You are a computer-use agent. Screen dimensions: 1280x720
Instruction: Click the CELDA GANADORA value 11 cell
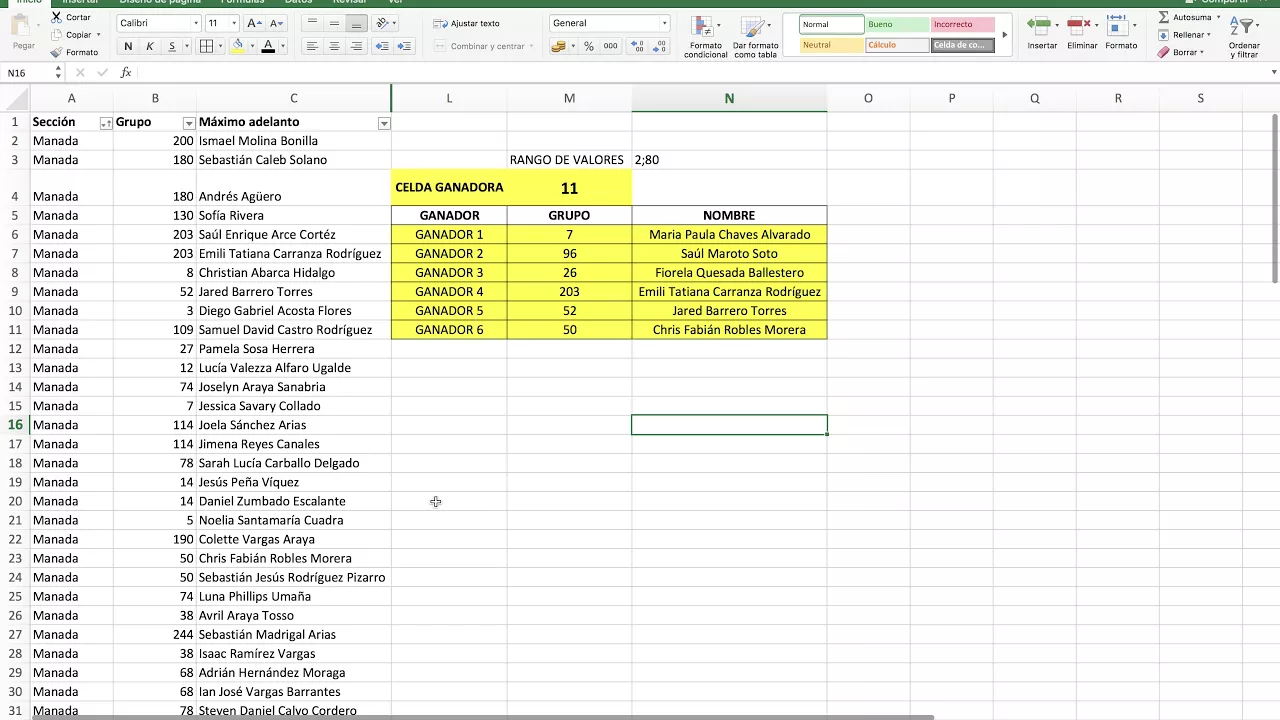[x=569, y=188]
